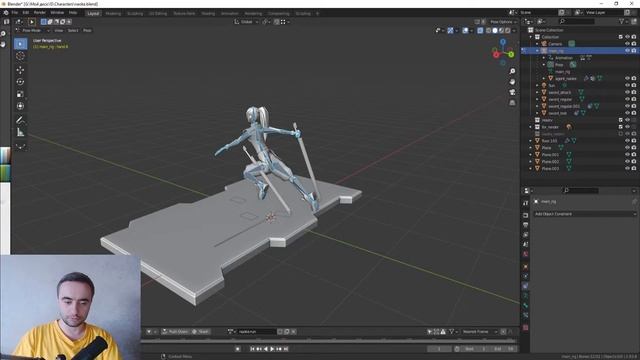Image resolution: width=640 pixels, height=360 pixels.
Task: Pick the Annotate pencil tool
Action: pyautogui.click(x=20, y=120)
